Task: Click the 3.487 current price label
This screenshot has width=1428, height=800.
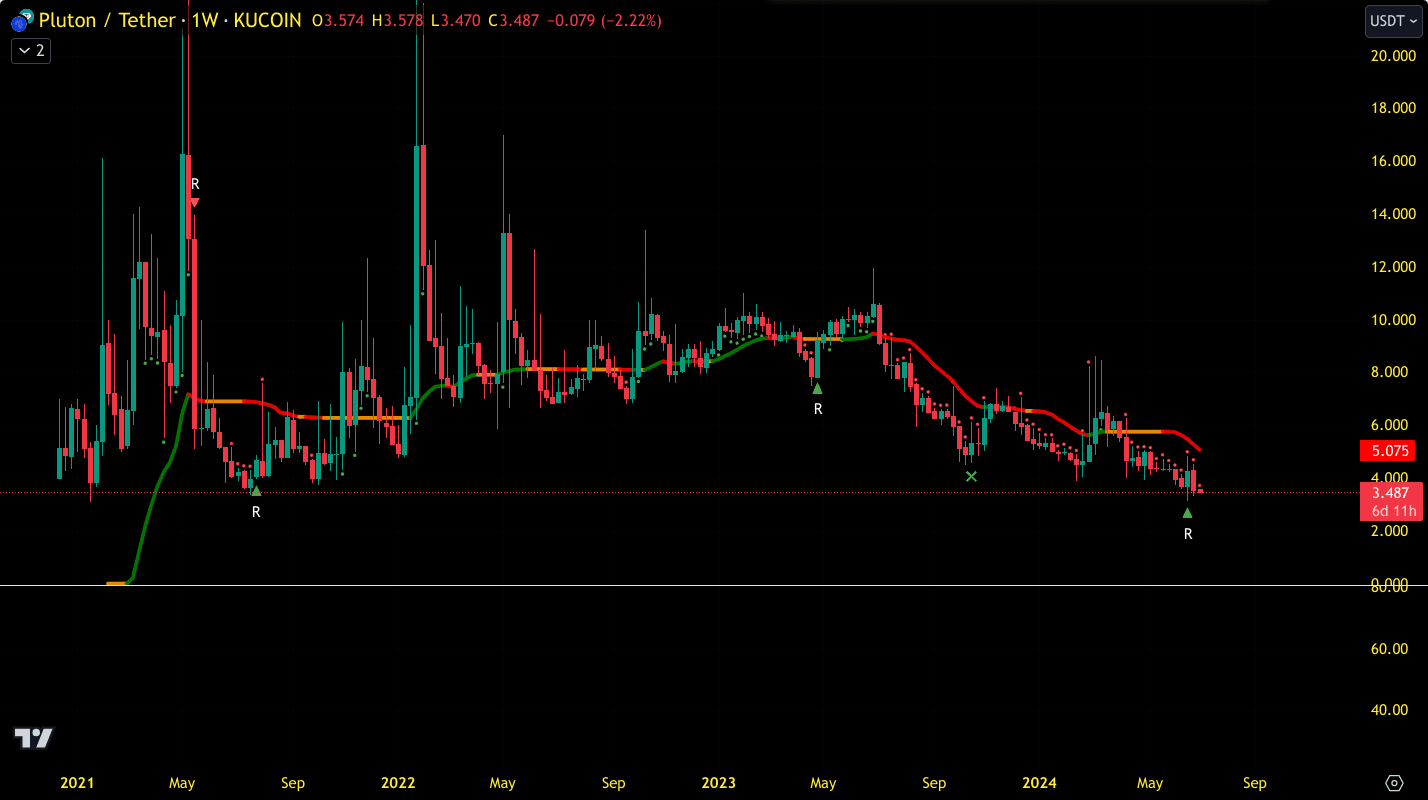Action: [x=1391, y=493]
